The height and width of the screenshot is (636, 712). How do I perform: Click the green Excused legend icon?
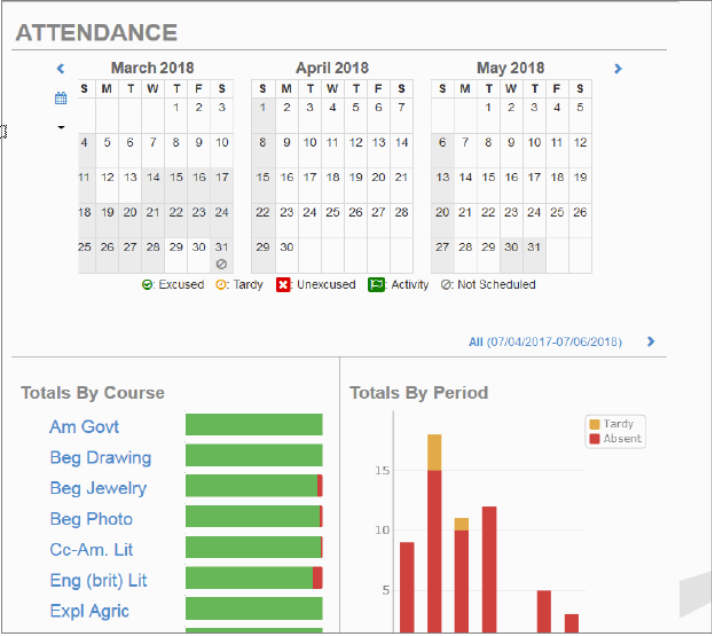point(147,285)
